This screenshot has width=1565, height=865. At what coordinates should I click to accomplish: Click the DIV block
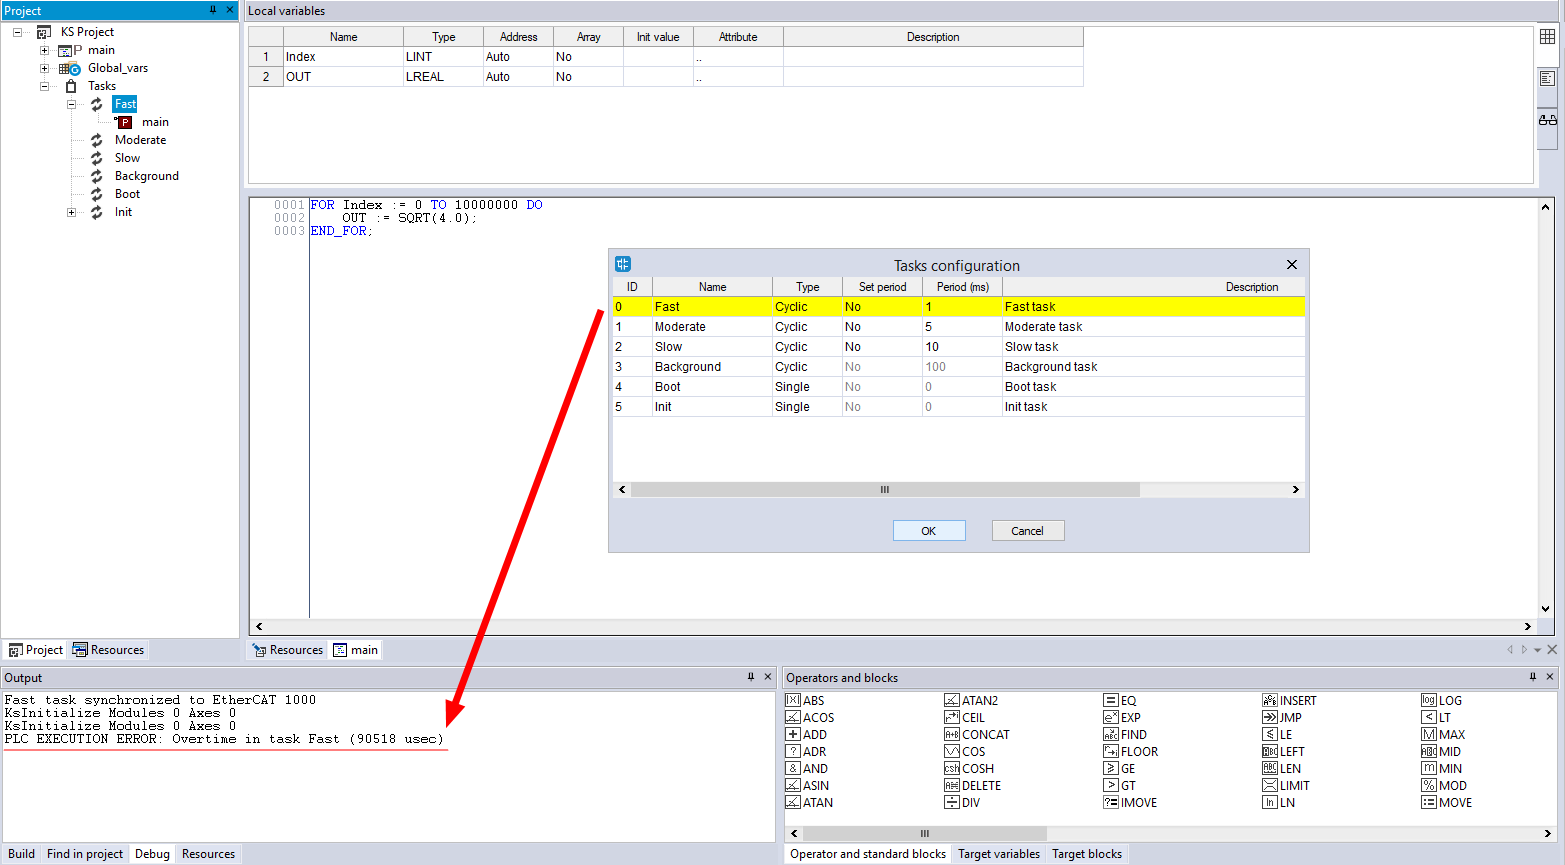pos(962,802)
